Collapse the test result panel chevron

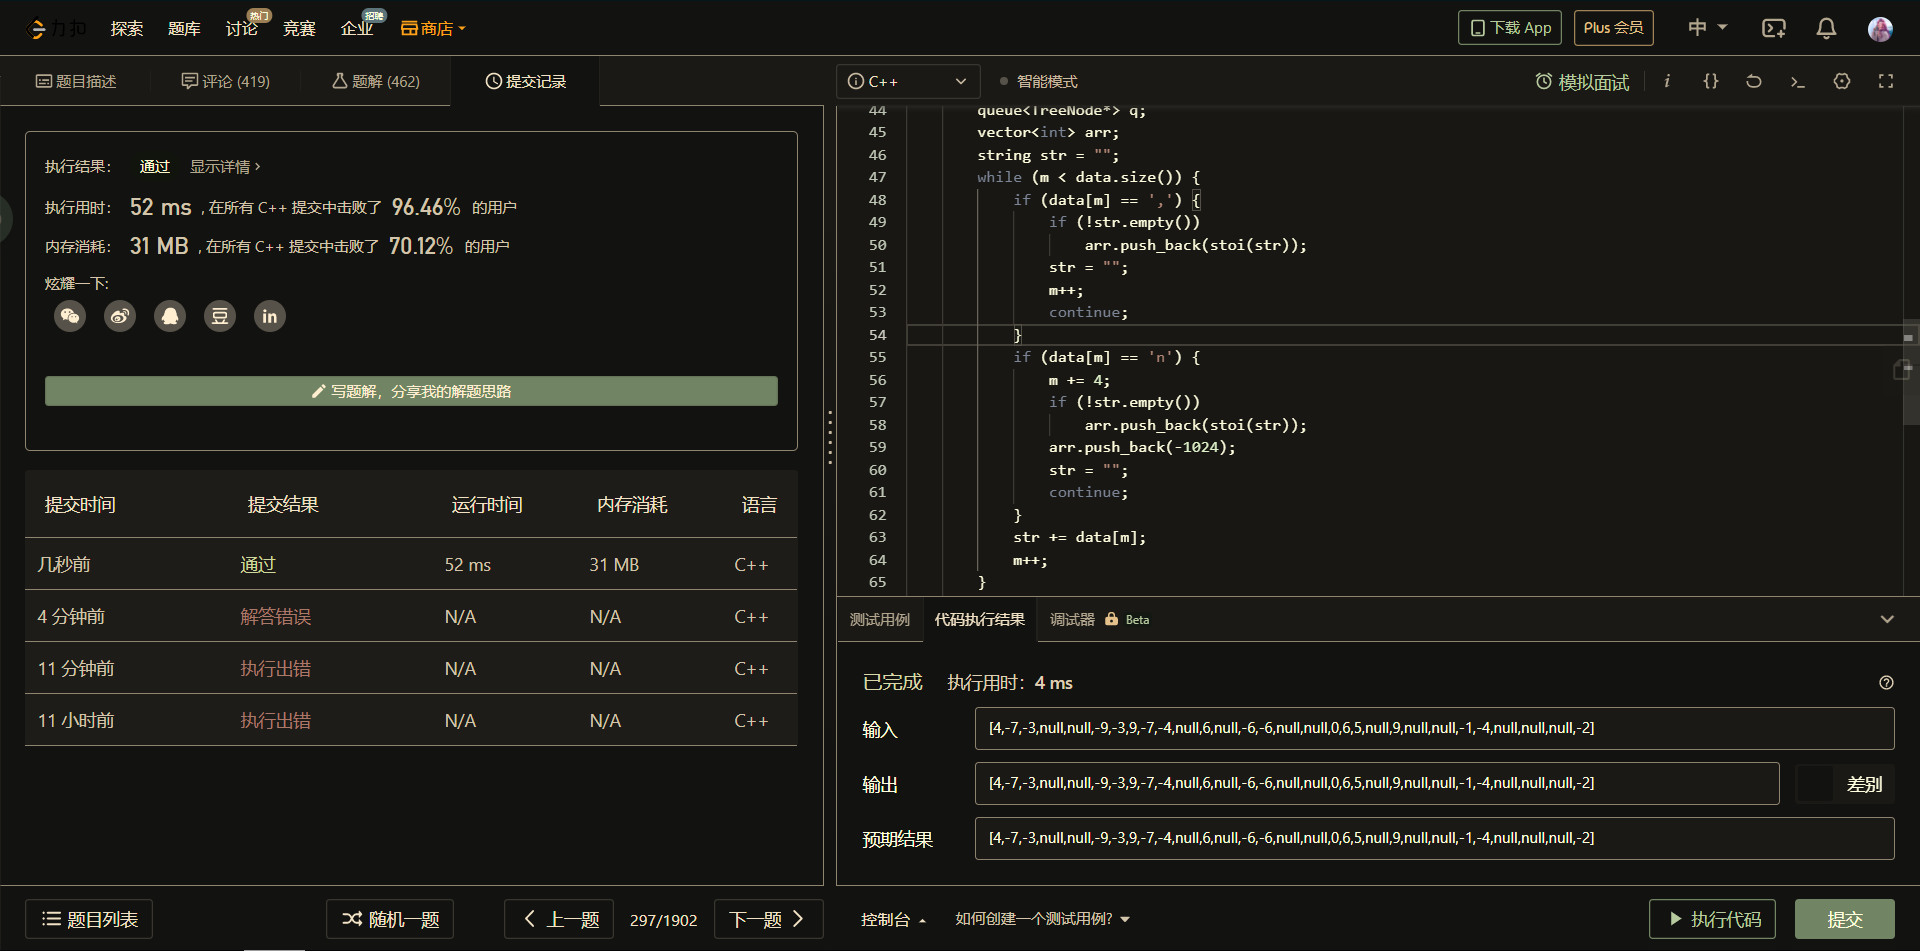coord(1887,620)
